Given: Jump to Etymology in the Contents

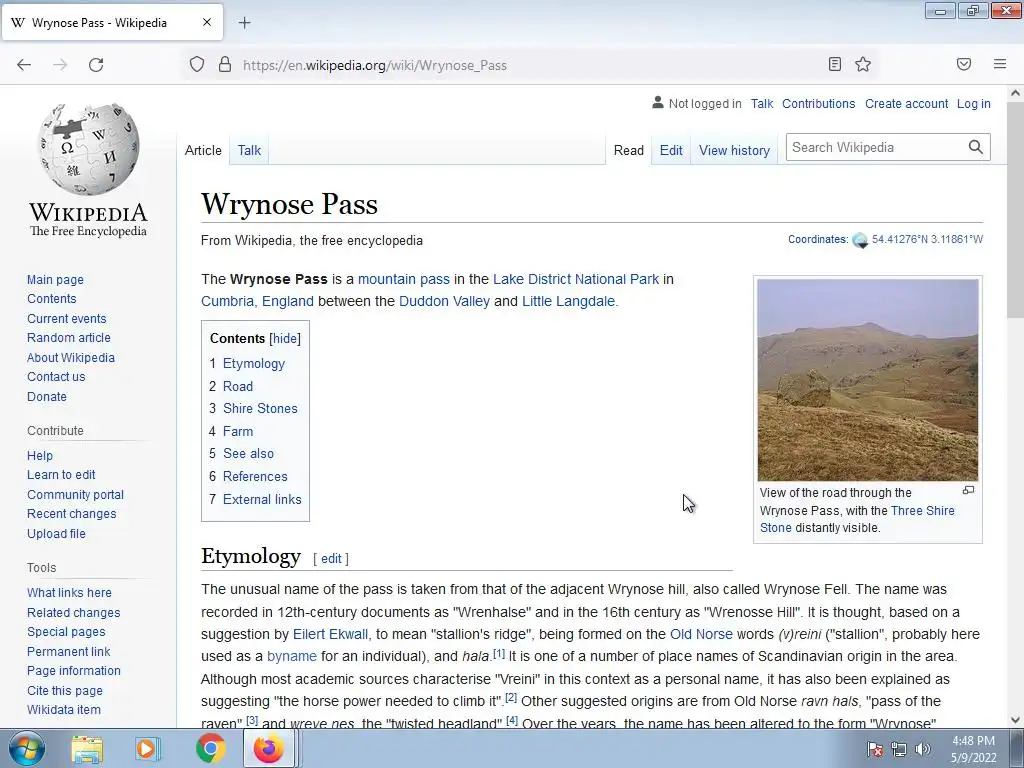Looking at the screenshot, I should [253, 364].
